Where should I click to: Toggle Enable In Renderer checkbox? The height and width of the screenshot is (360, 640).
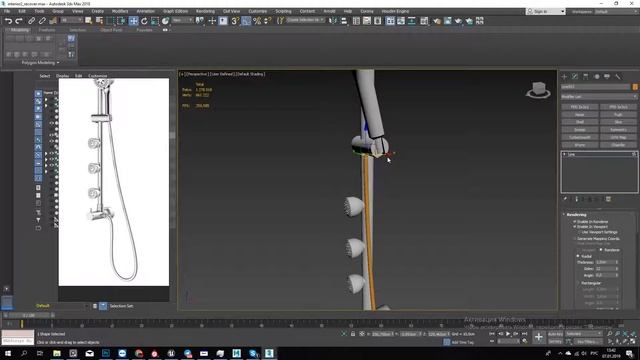575,222
